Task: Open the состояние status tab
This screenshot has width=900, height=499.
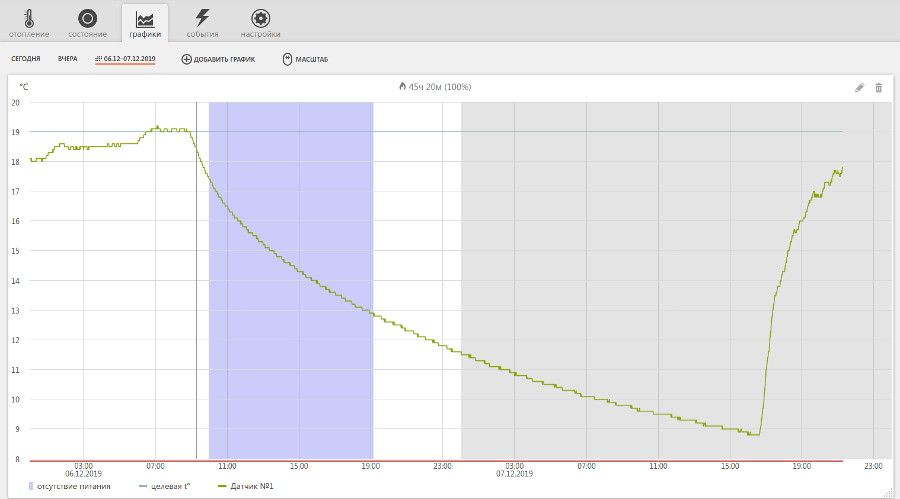Action: (x=87, y=22)
